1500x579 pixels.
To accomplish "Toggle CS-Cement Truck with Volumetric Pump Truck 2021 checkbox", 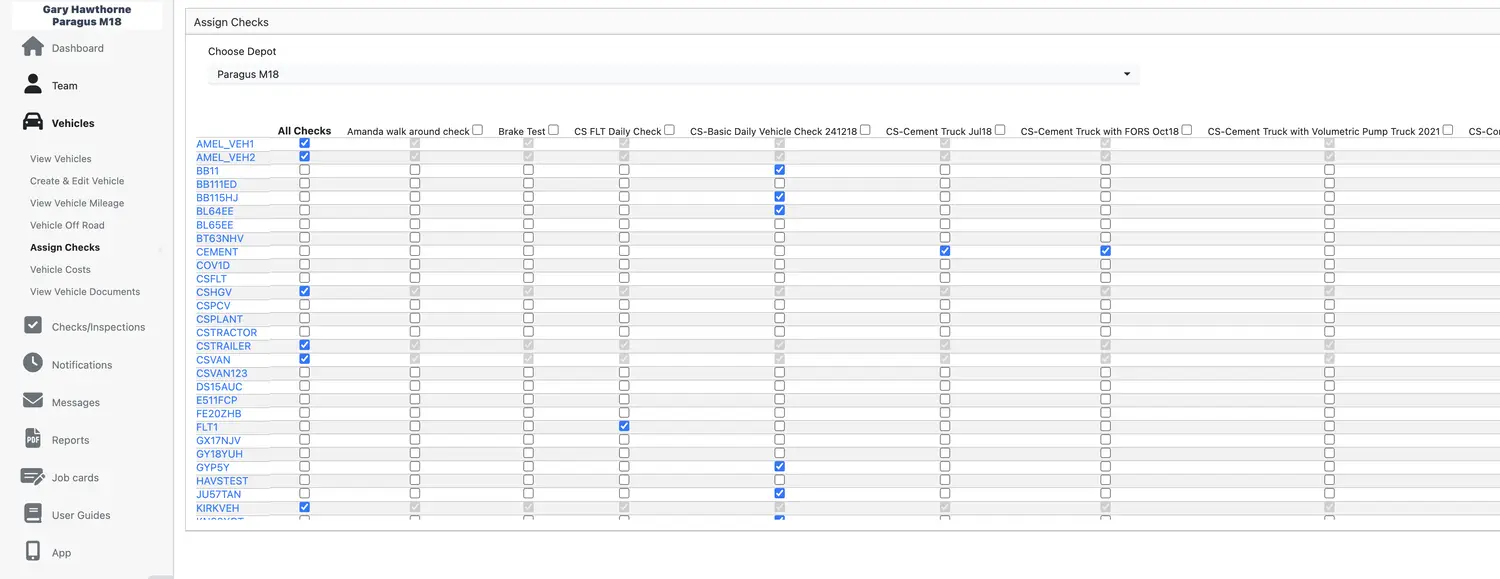I will pos(1448,130).
